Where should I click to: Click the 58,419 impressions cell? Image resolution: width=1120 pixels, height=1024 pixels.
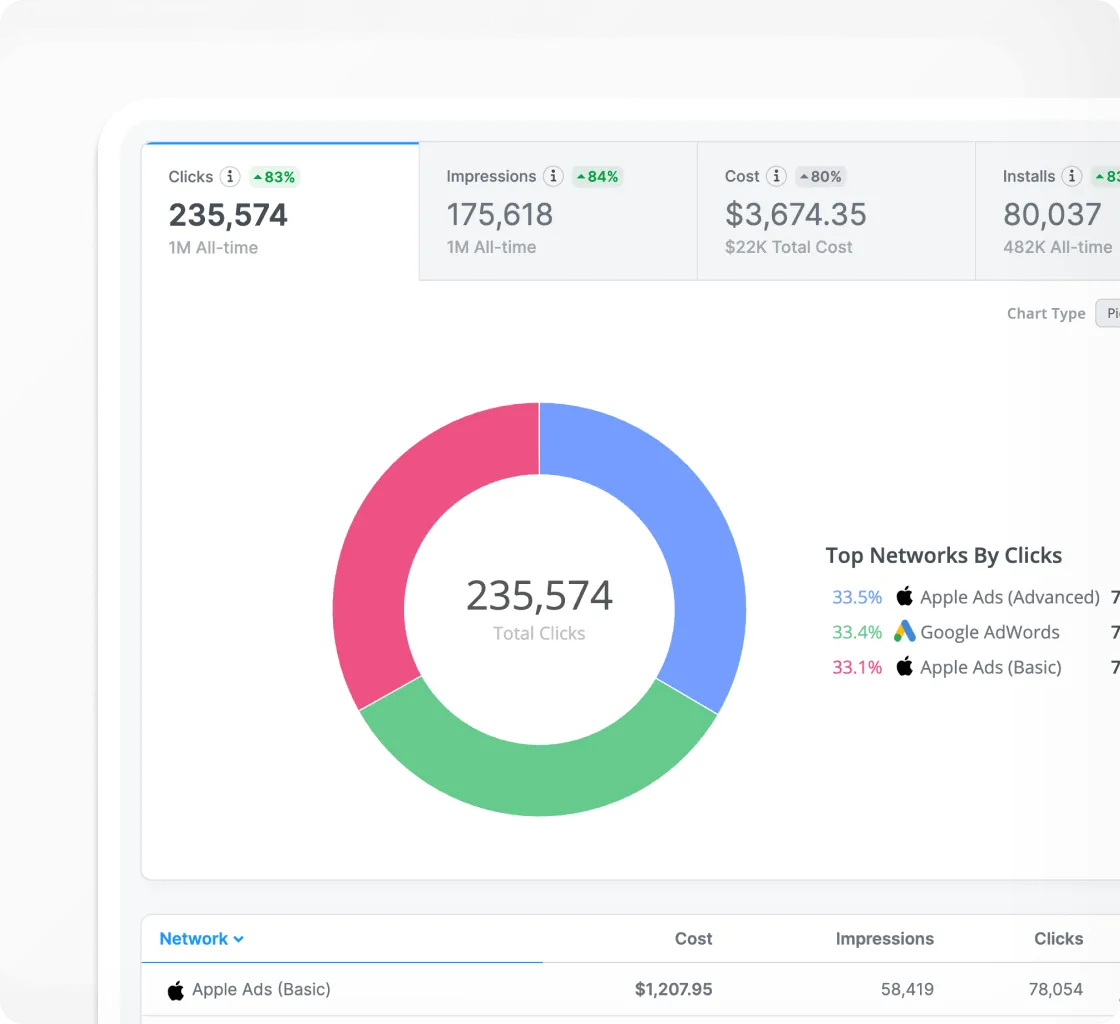click(x=907, y=989)
